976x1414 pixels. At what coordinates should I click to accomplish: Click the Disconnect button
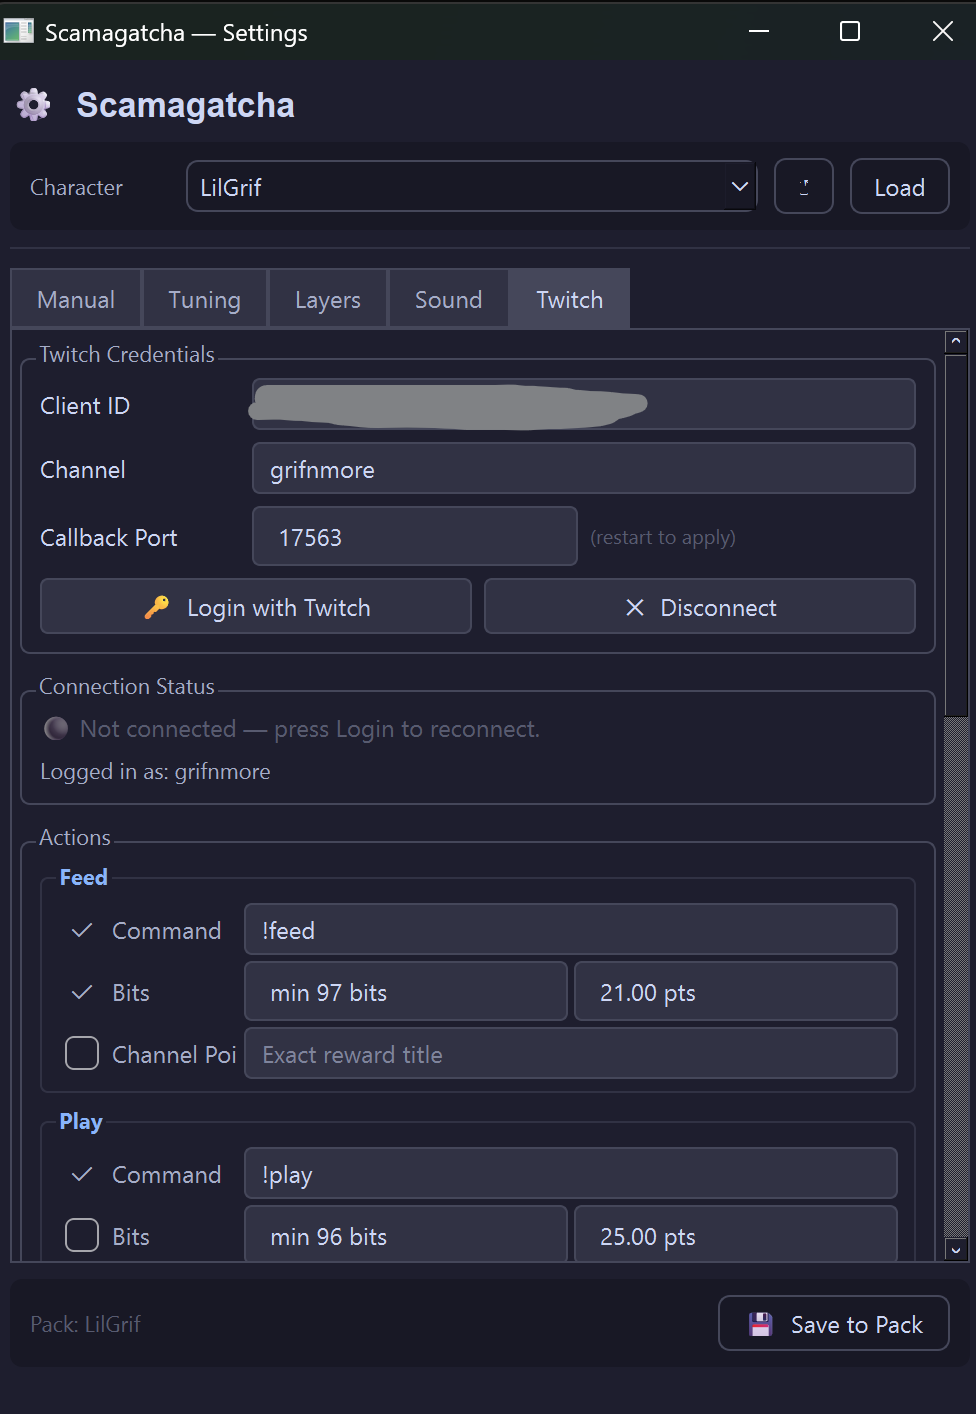coord(700,606)
